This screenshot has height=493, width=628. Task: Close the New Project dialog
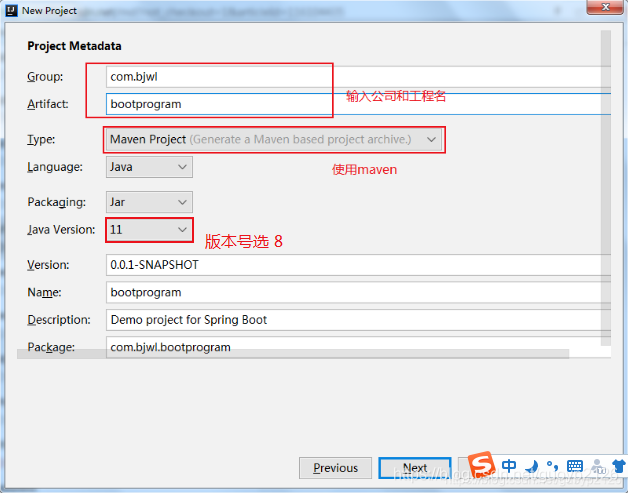coord(606,7)
